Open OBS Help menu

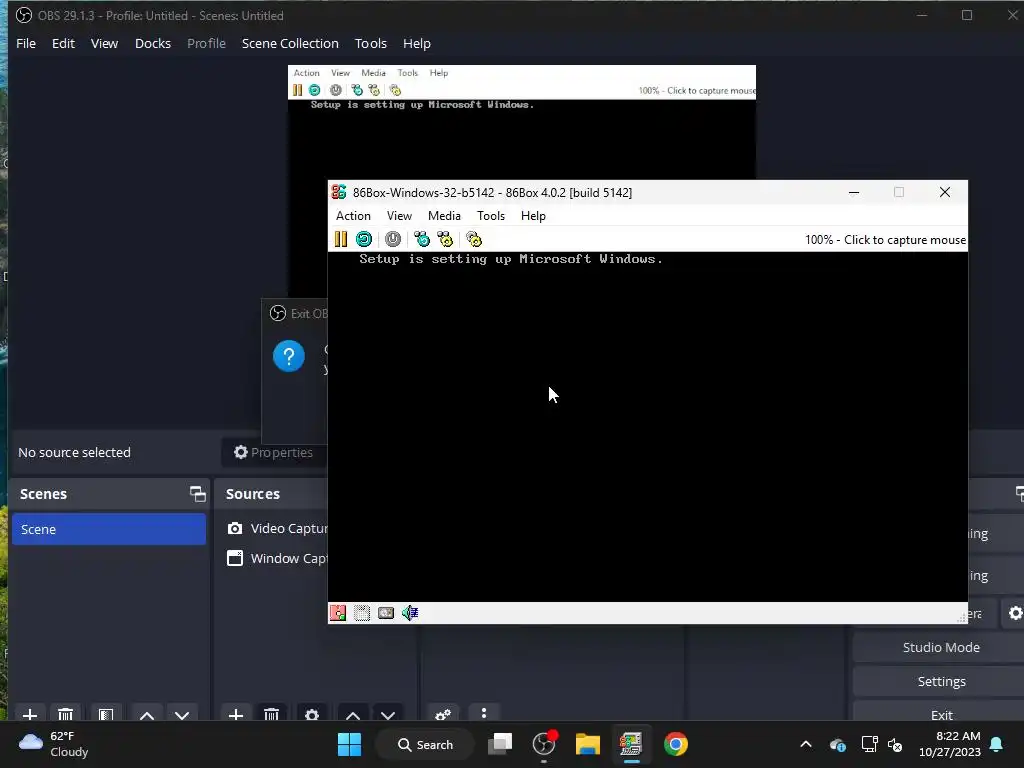tap(417, 43)
